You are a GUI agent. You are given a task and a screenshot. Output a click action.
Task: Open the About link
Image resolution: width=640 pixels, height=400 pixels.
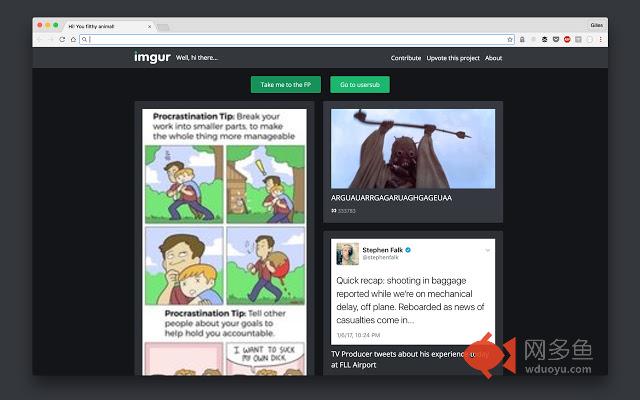(x=493, y=58)
